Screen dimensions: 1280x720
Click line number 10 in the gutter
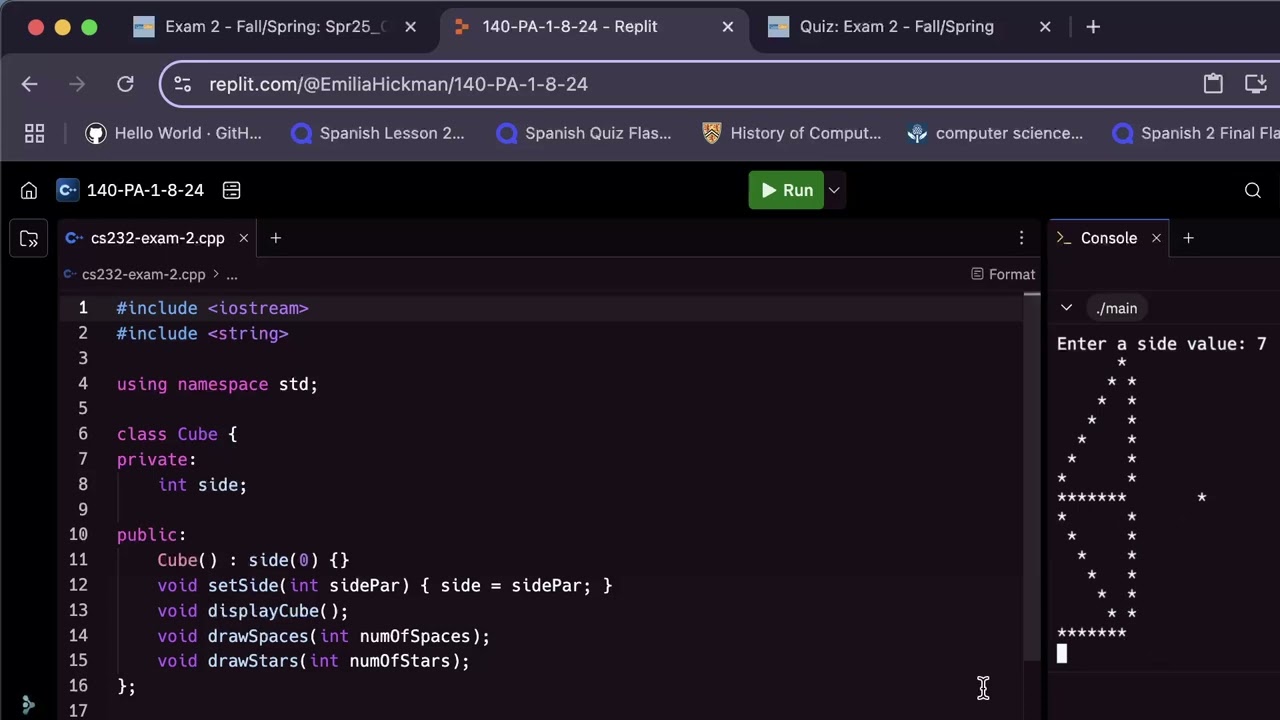(x=78, y=535)
